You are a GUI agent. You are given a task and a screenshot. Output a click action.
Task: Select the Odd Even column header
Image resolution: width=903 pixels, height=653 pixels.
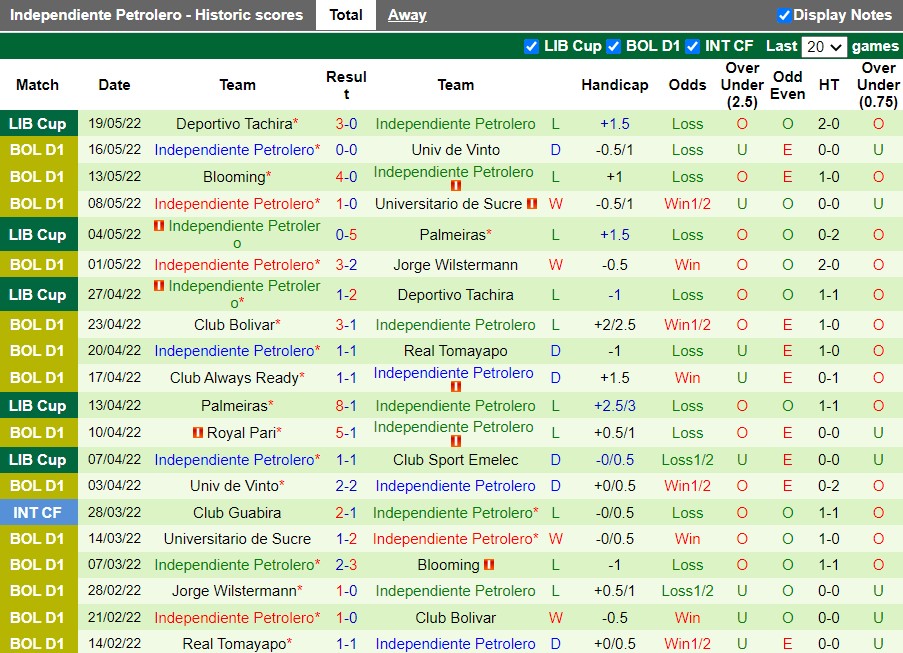tap(787, 85)
